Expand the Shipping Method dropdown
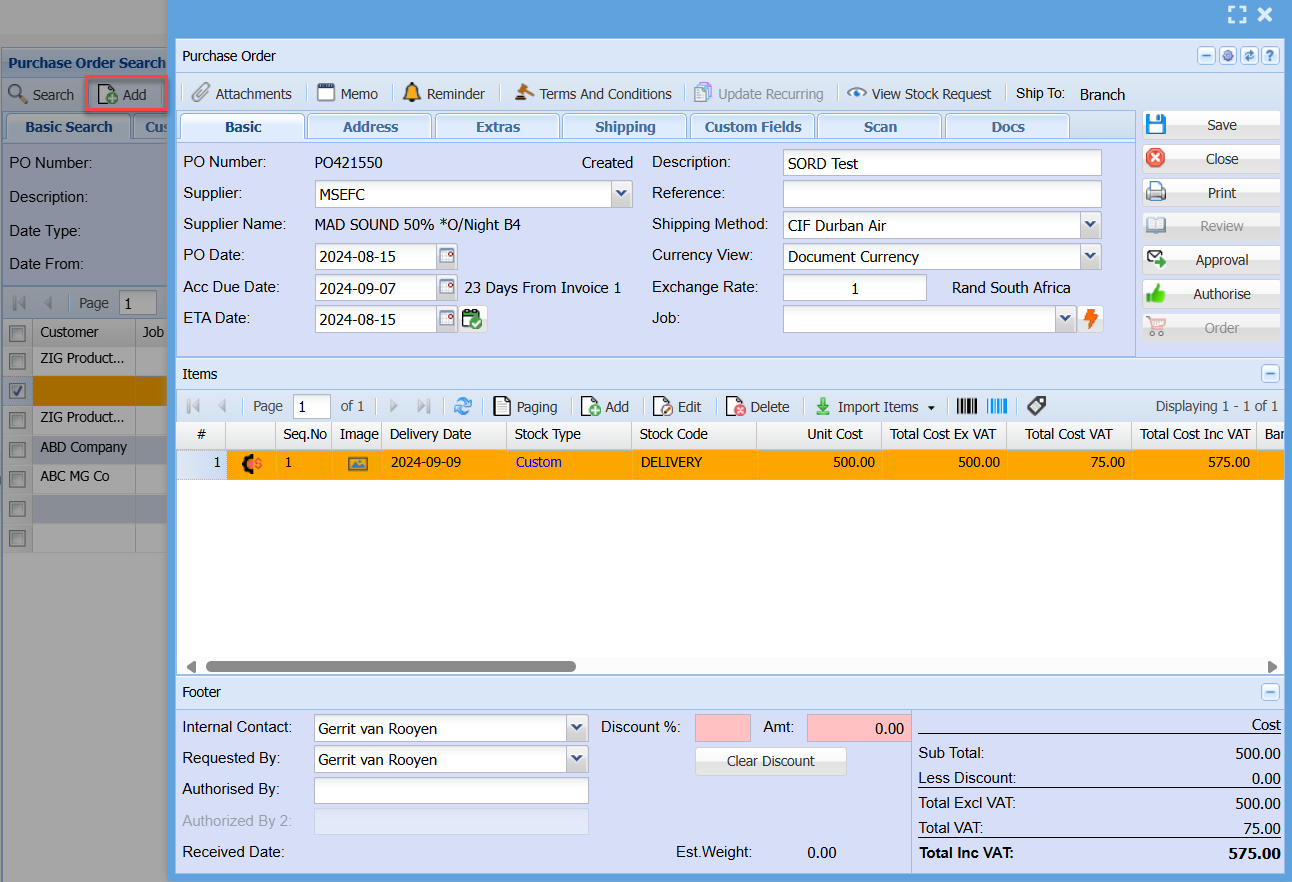This screenshot has height=882, width=1292. 1090,225
